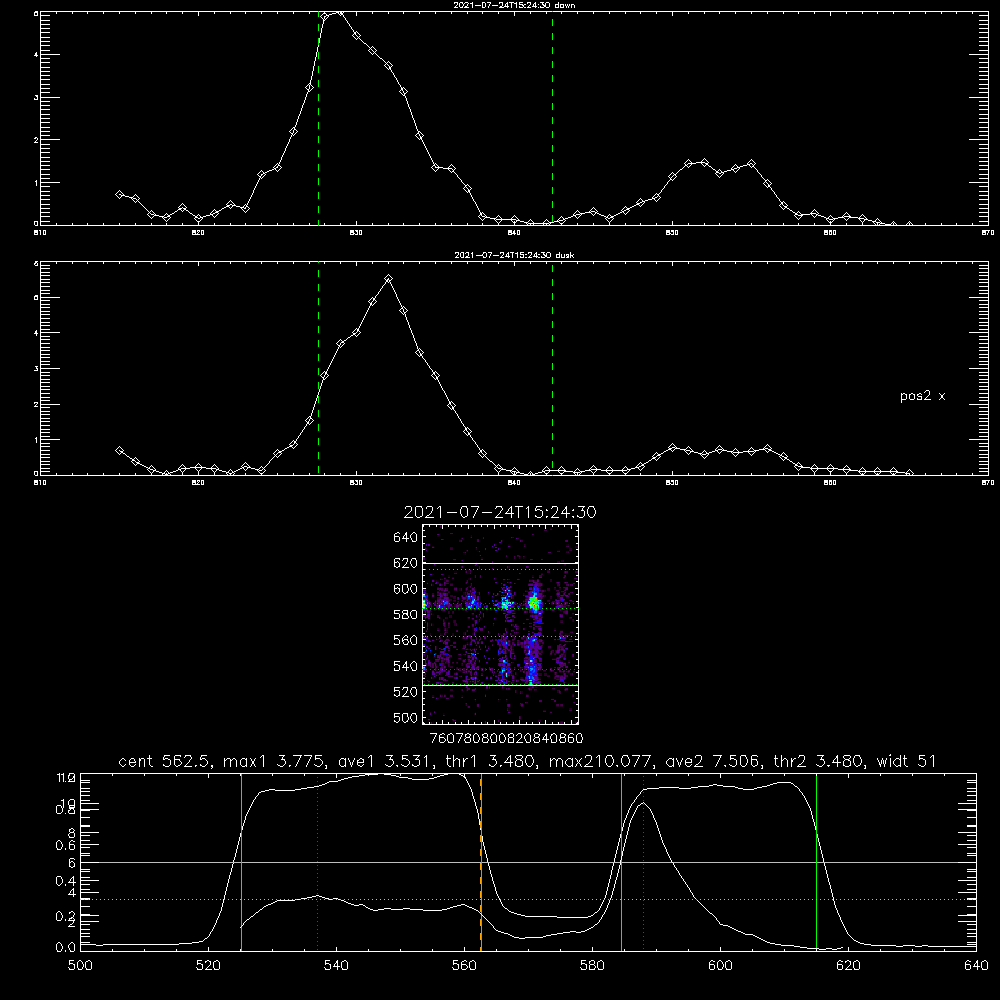Click the timestamp title above the heatmap
The width and height of the screenshot is (1000, 1000).
500,512
